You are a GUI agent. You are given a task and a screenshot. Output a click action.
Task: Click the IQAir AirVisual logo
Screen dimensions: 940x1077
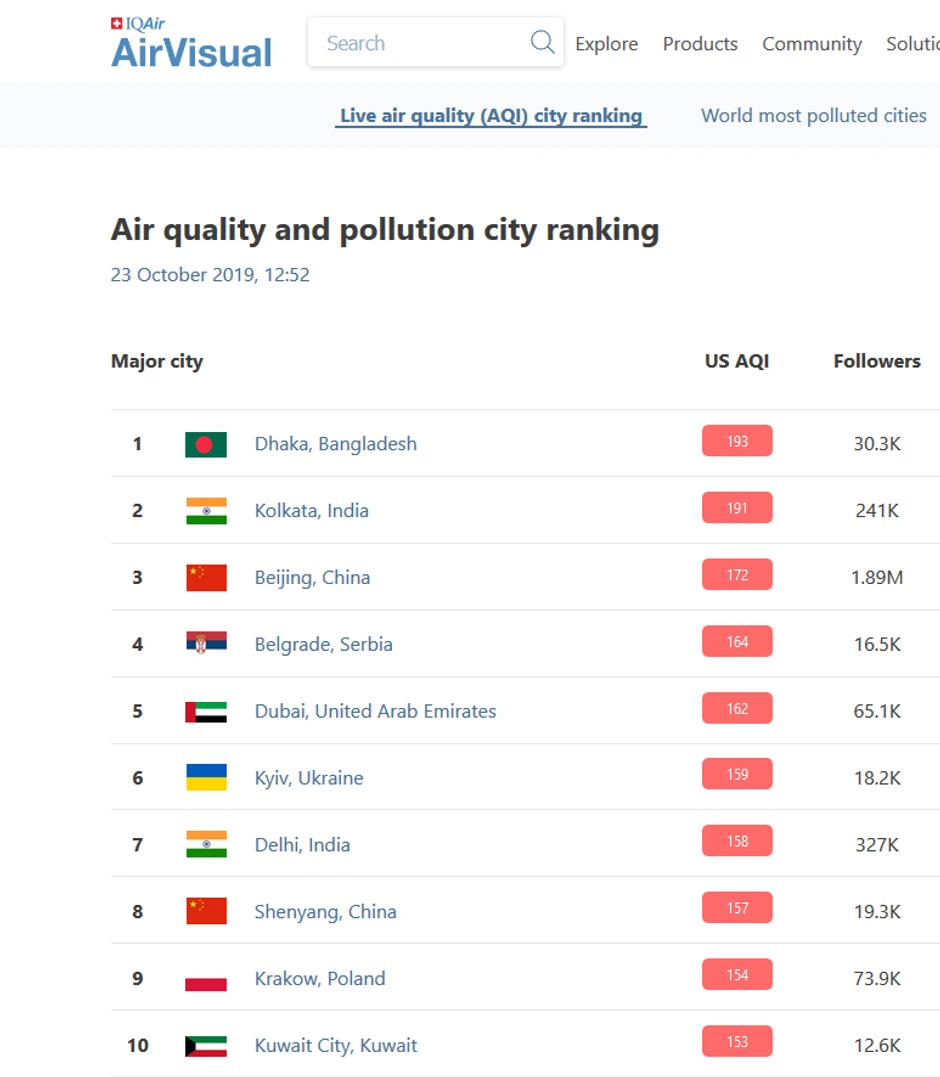click(x=191, y=43)
